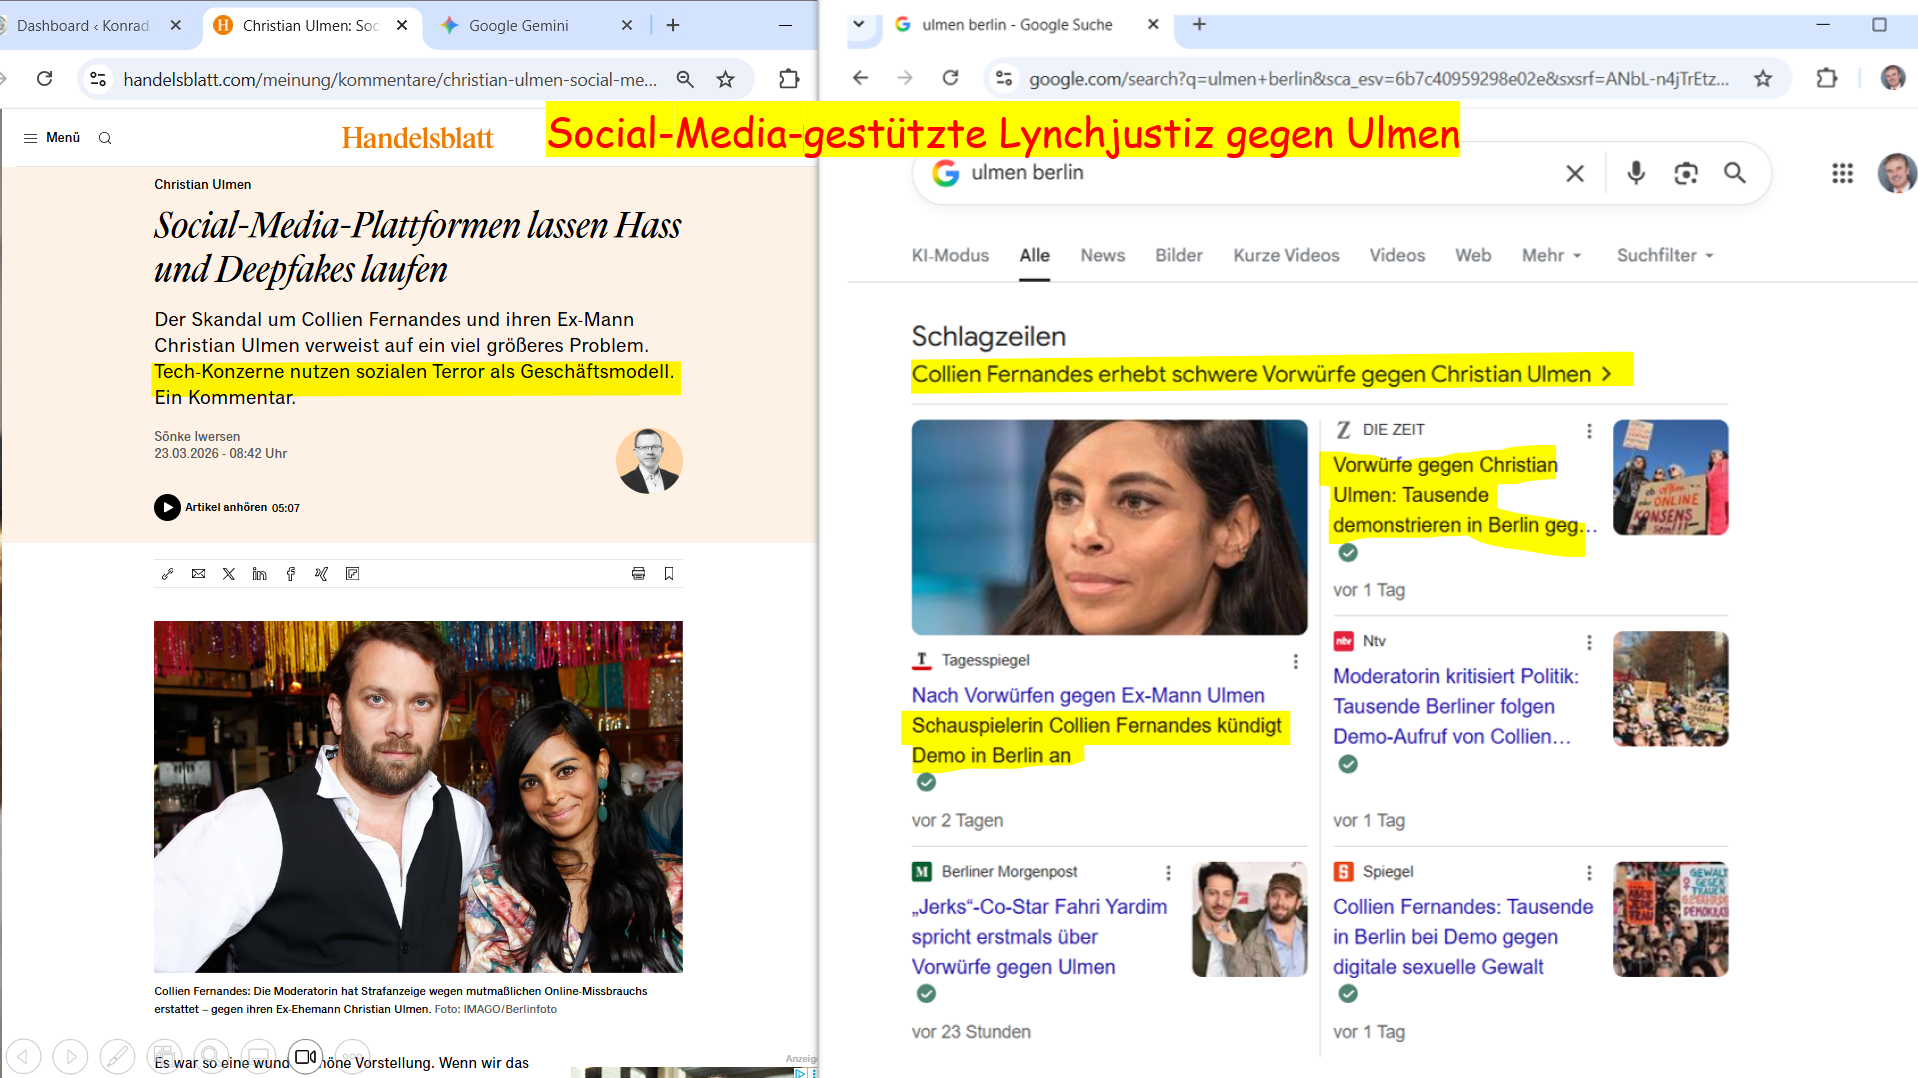Switch to the Google Gemini browser tab
1918x1078 pixels.
tap(518, 26)
